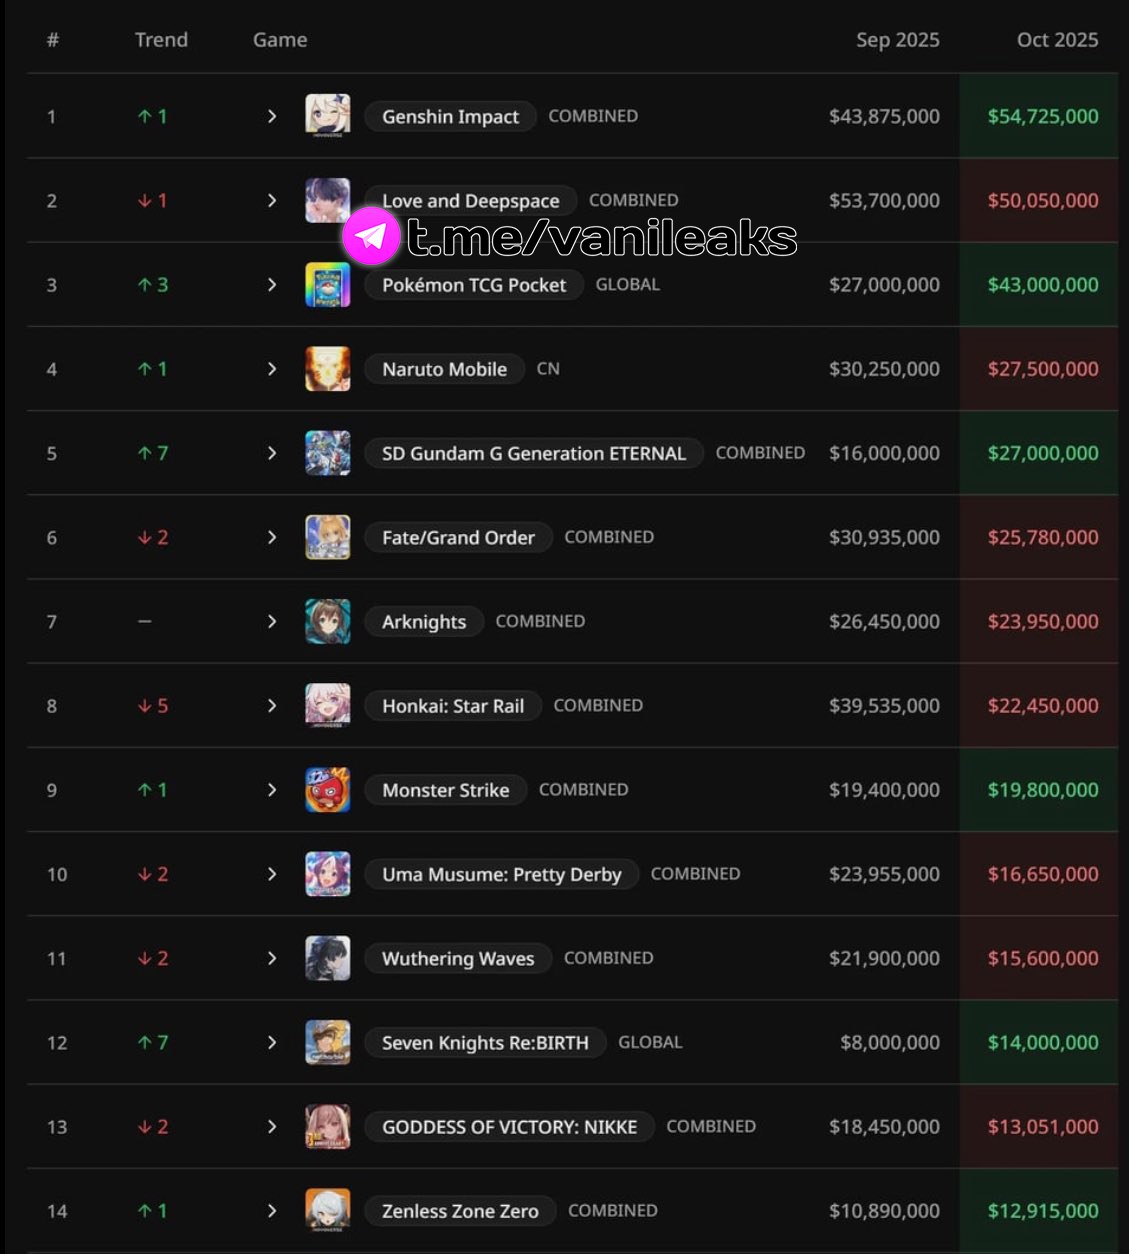The width and height of the screenshot is (1129, 1254).
Task: Open SD Gundam G Generation ETERNAL label
Action: tap(533, 453)
